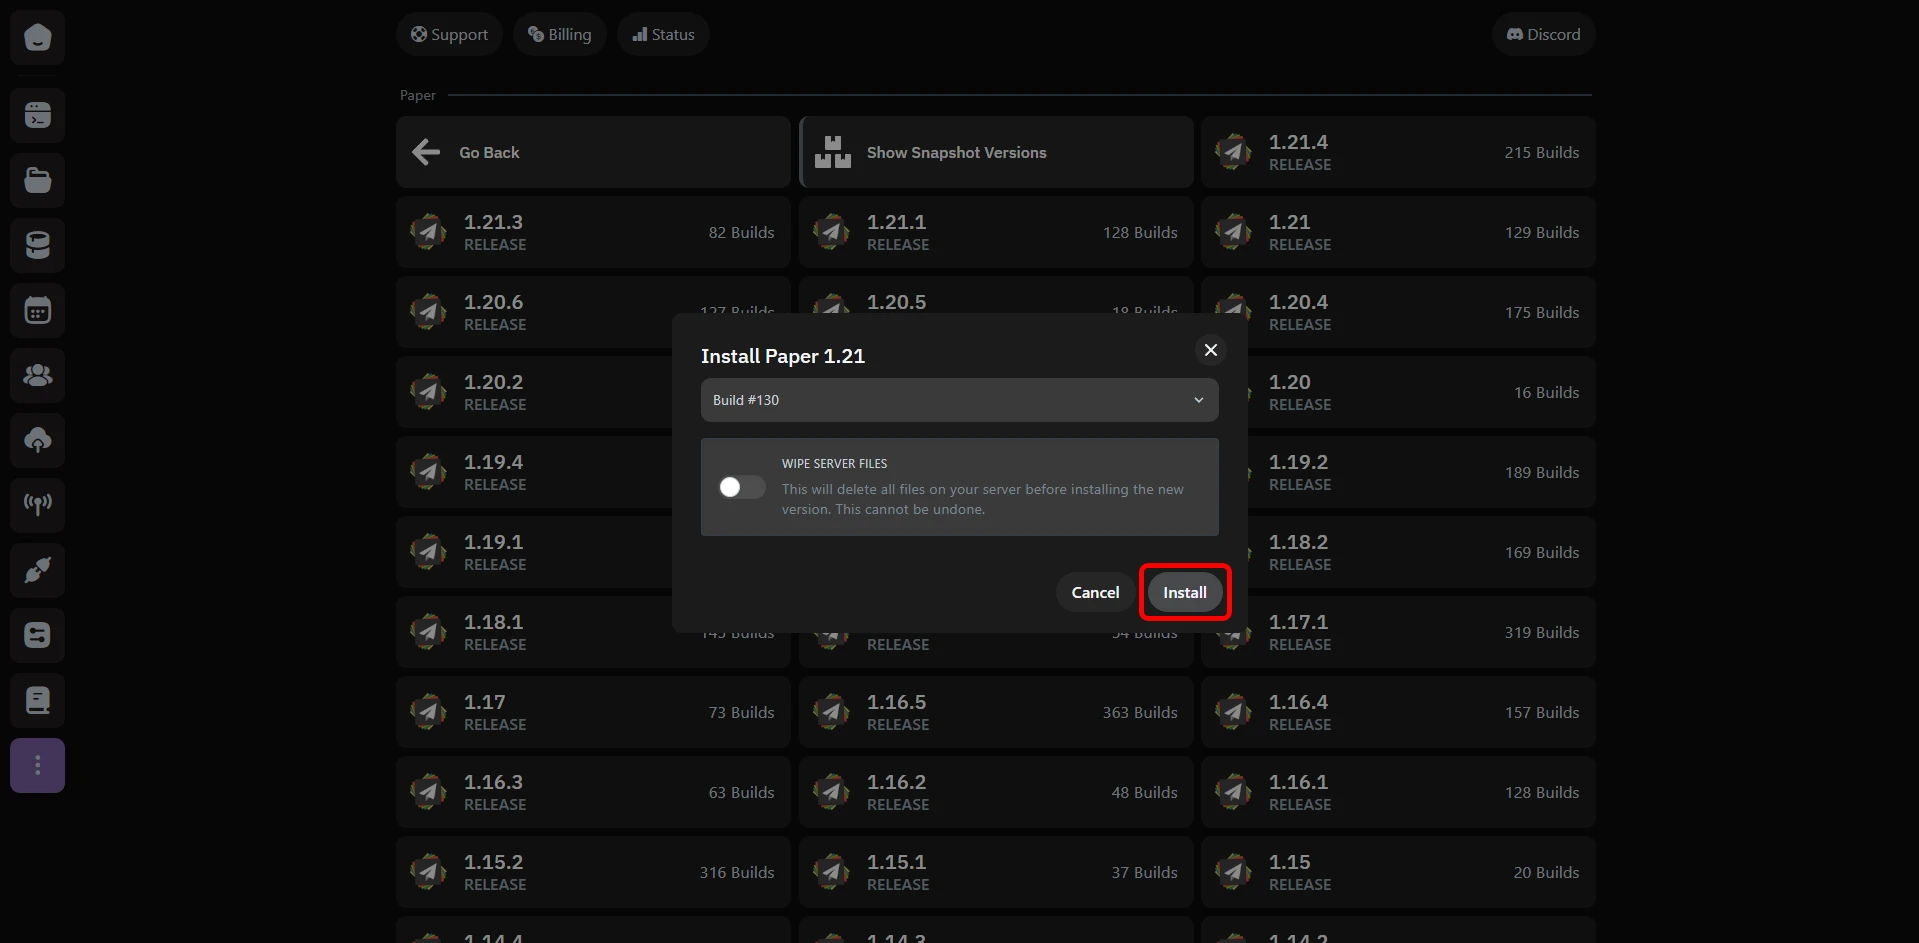Select version 1.16.4 with 157 Builds

tap(1398, 712)
